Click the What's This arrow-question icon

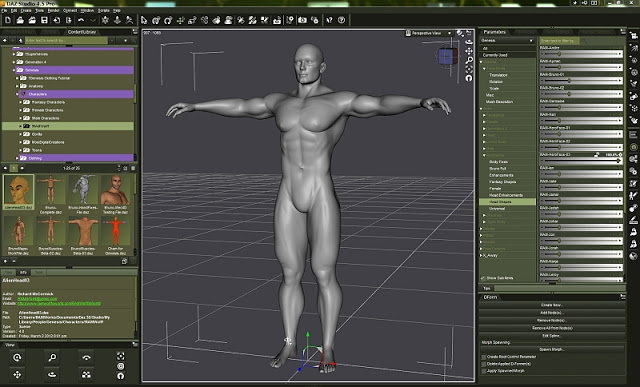pyautogui.click(x=329, y=20)
